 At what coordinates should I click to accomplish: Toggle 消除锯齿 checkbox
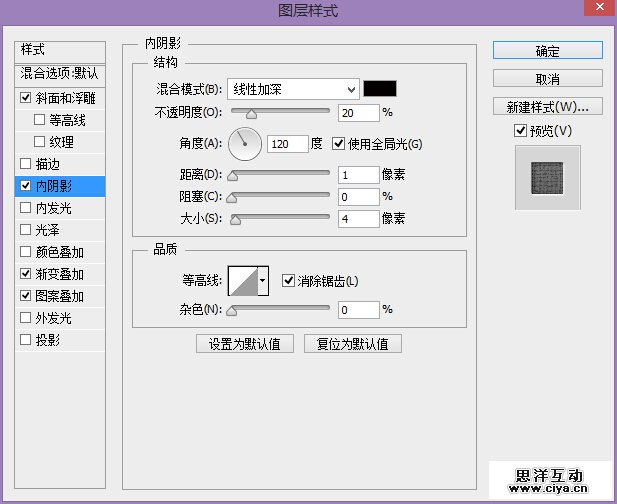pos(289,281)
